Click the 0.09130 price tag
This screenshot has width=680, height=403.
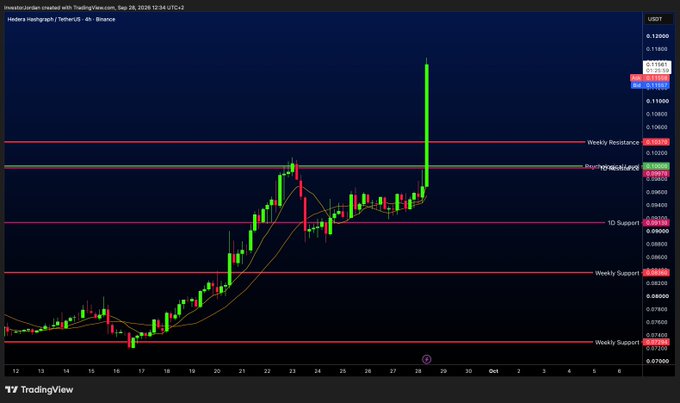[656, 223]
